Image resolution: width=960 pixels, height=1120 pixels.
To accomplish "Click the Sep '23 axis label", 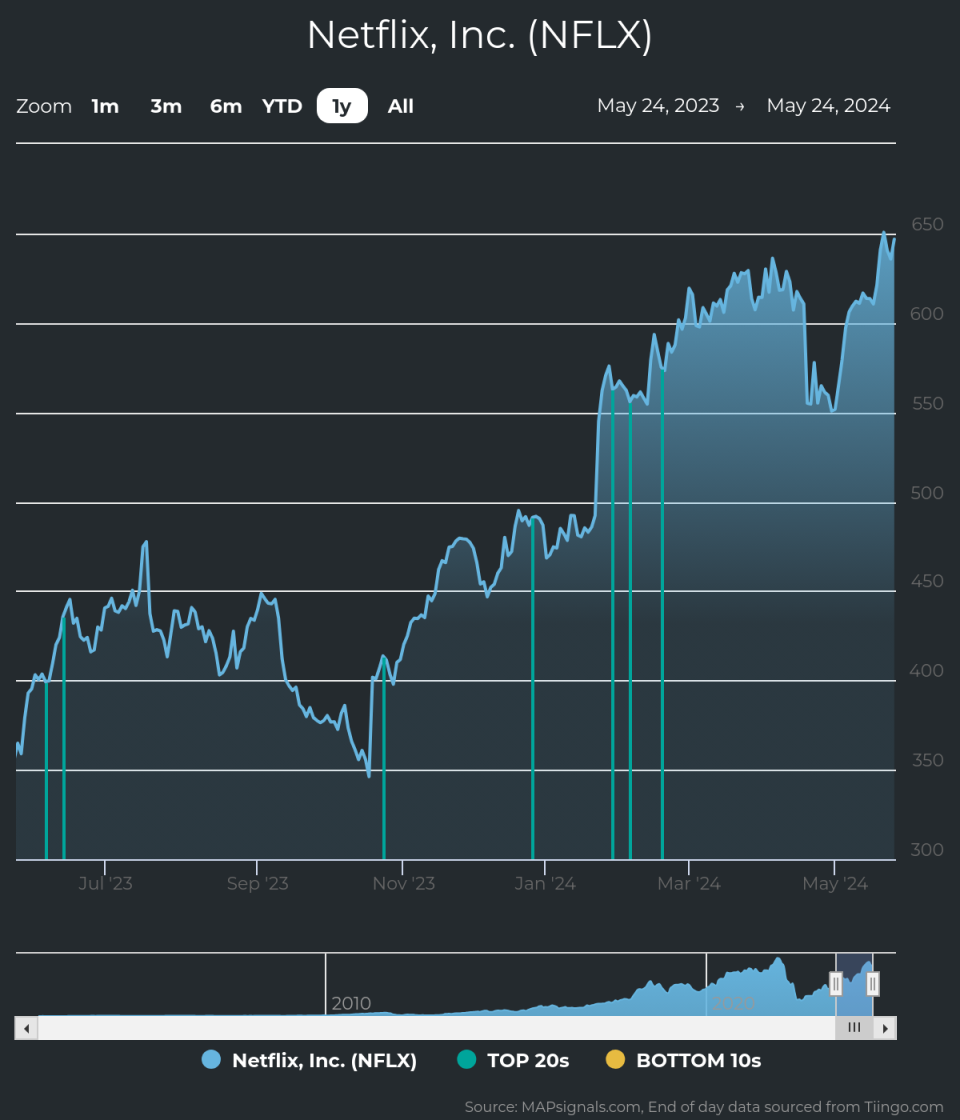I will 257,884.
